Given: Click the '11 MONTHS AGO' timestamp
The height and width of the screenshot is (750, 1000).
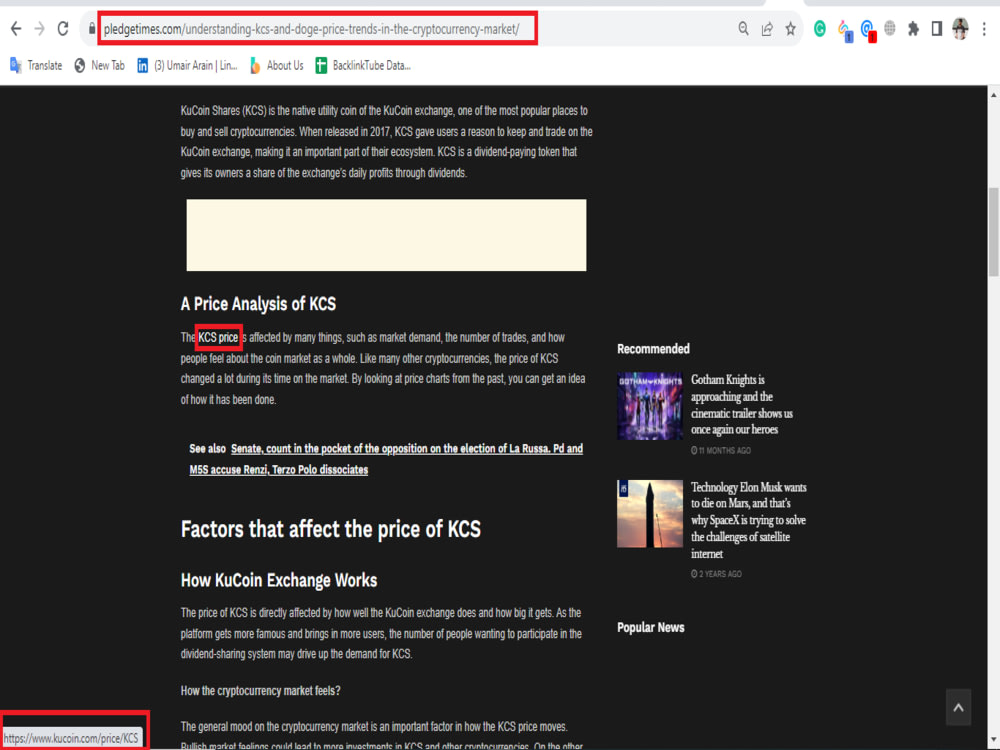Looking at the screenshot, I should (721, 450).
